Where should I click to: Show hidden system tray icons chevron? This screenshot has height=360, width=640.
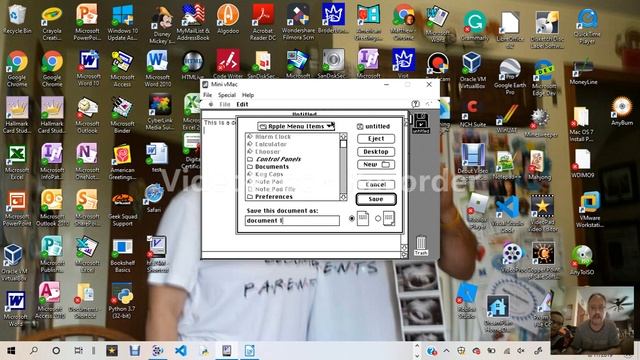click(446, 351)
